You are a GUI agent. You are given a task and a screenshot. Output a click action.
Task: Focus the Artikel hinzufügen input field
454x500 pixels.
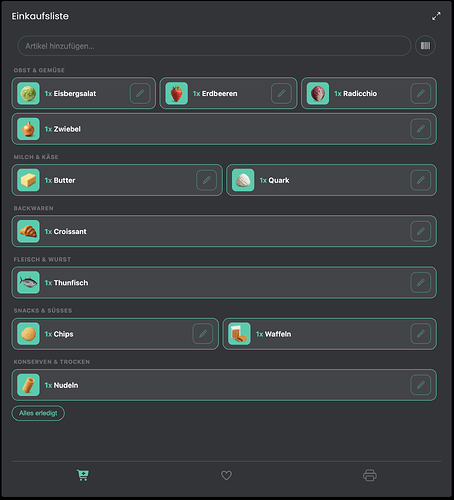tap(214, 46)
